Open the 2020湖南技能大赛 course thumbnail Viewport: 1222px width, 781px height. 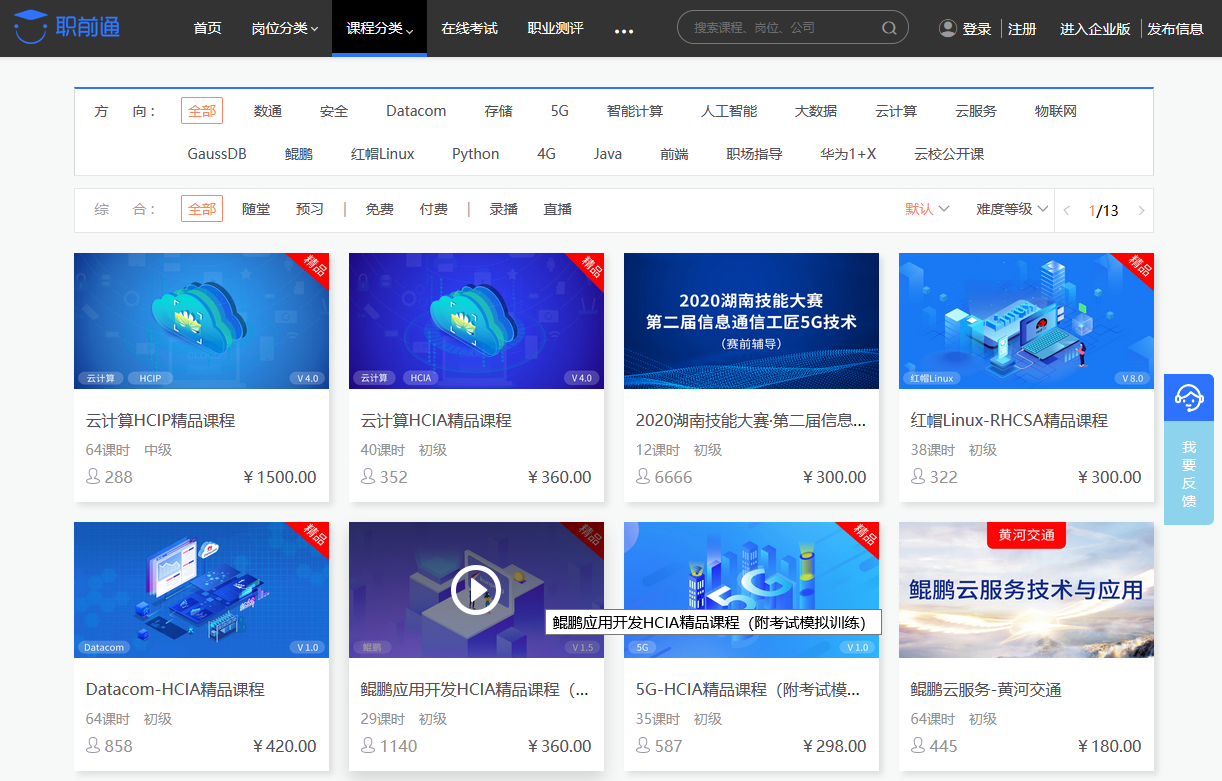[751, 321]
